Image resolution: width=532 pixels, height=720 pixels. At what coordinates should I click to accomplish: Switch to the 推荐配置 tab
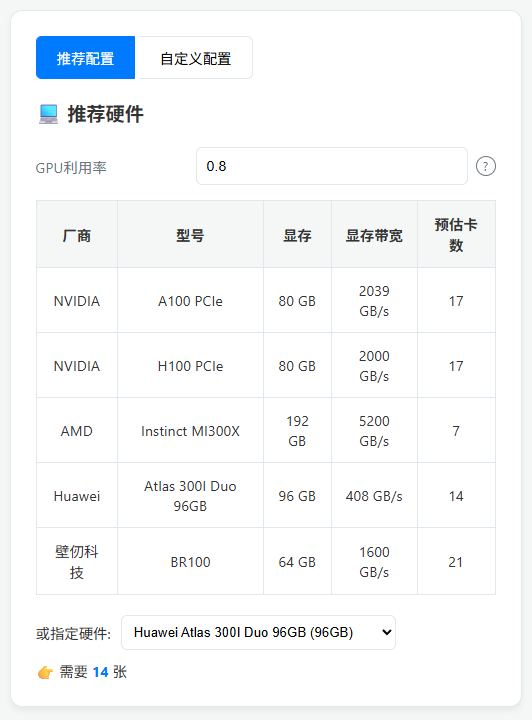pyautogui.click(x=85, y=58)
